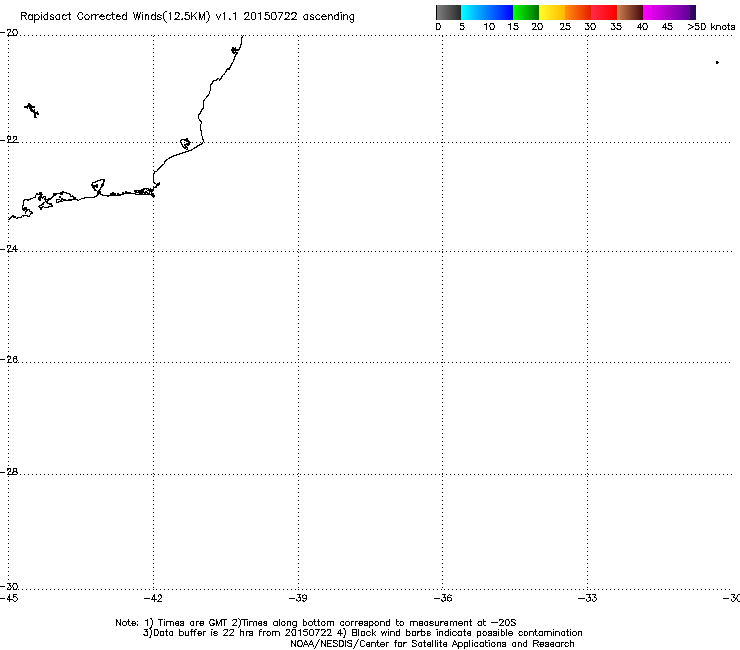Click the '>50 knots' legend label
This screenshot has height=650, width=740.
711,27
